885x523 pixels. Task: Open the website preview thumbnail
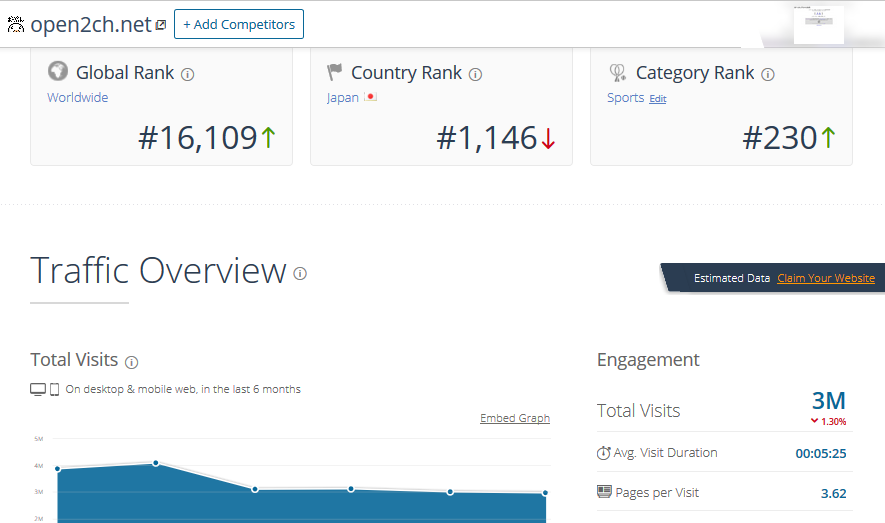click(x=818, y=24)
